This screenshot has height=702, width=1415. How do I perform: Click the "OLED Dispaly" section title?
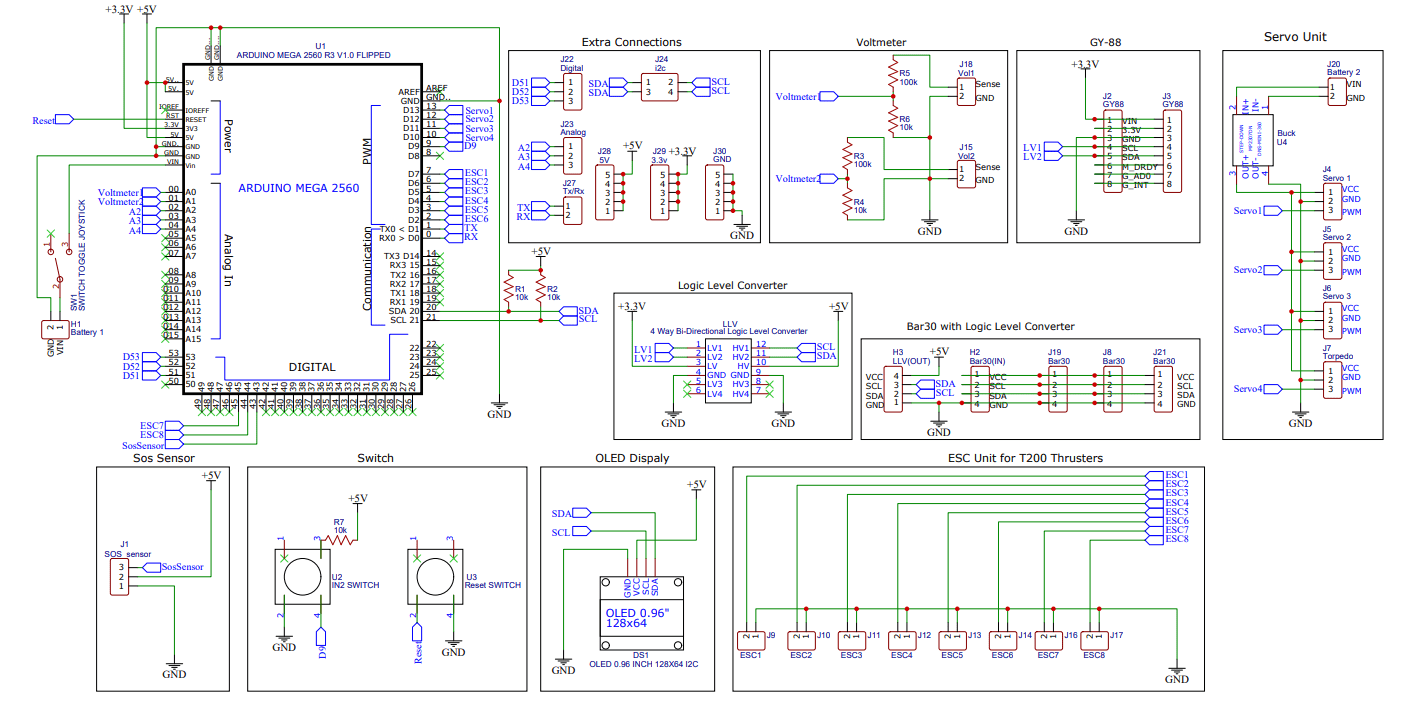pos(632,458)
